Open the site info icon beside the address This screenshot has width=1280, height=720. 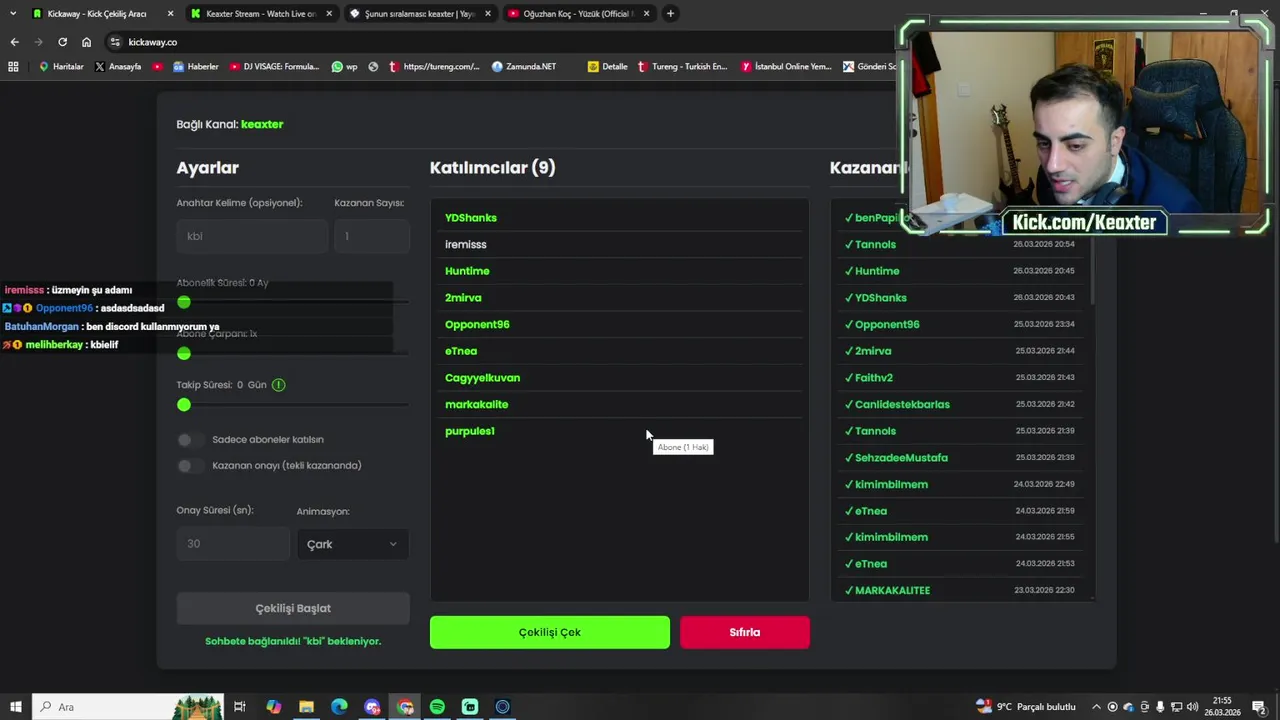tap(115, 42)
